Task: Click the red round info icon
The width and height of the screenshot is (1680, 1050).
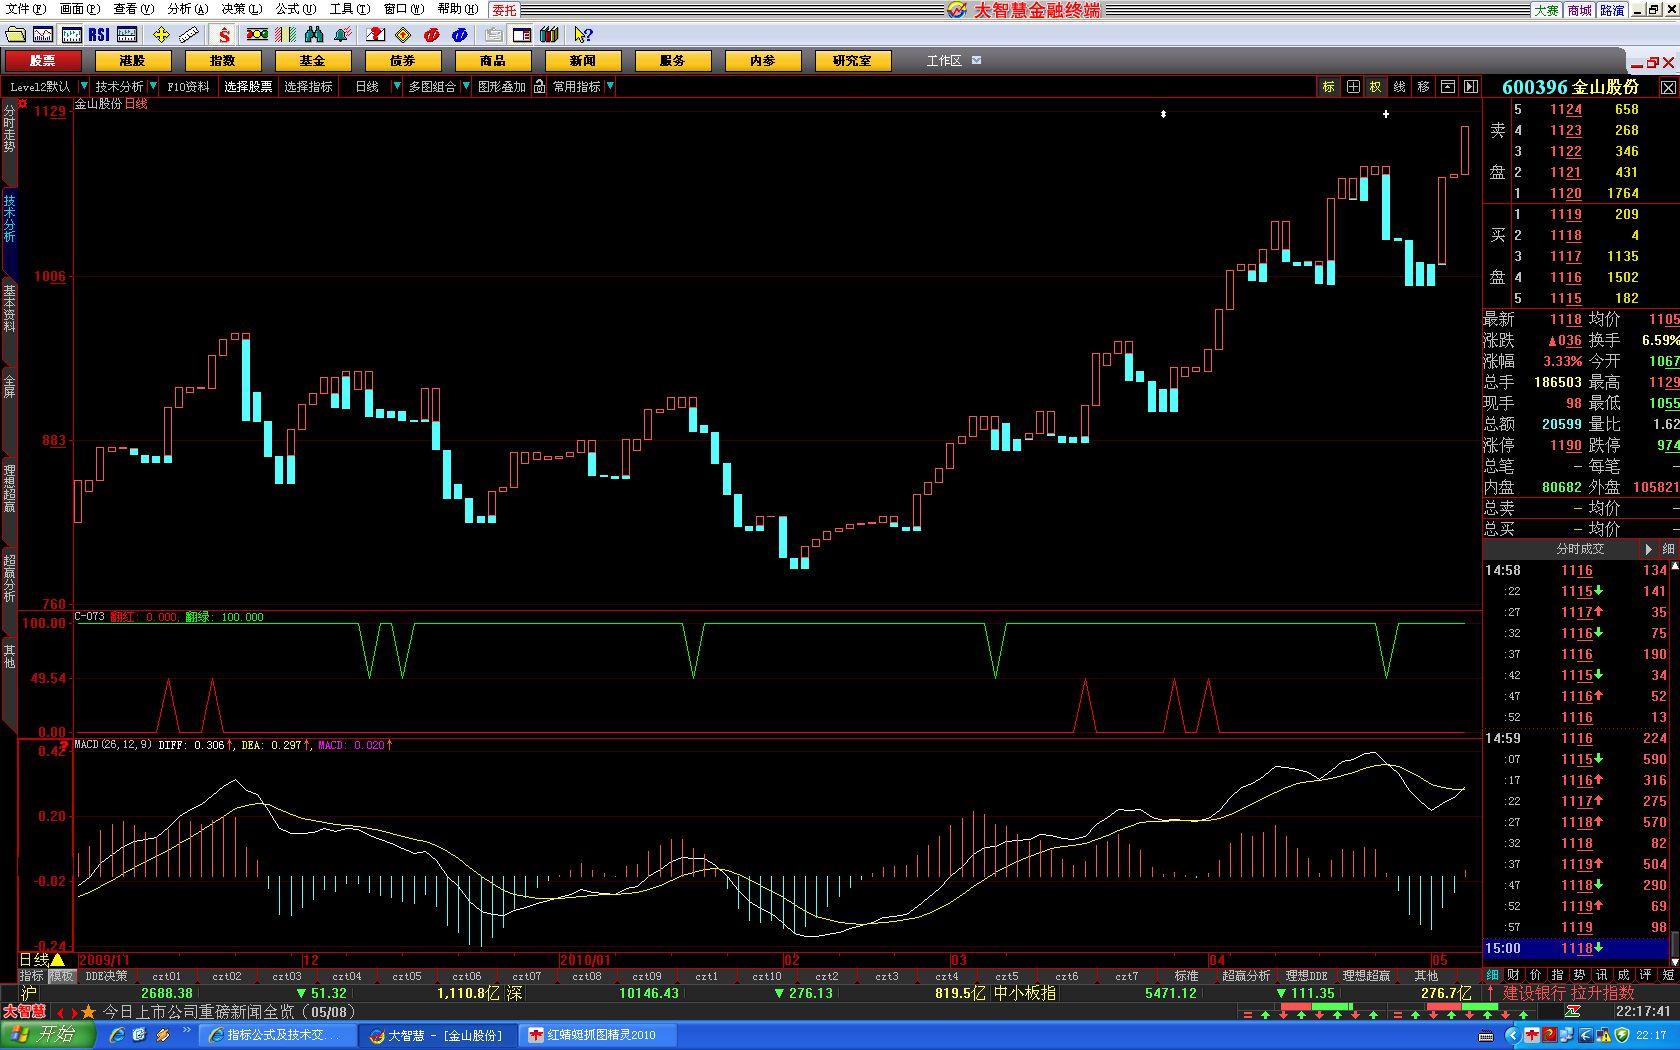Action: pos(432,35)
